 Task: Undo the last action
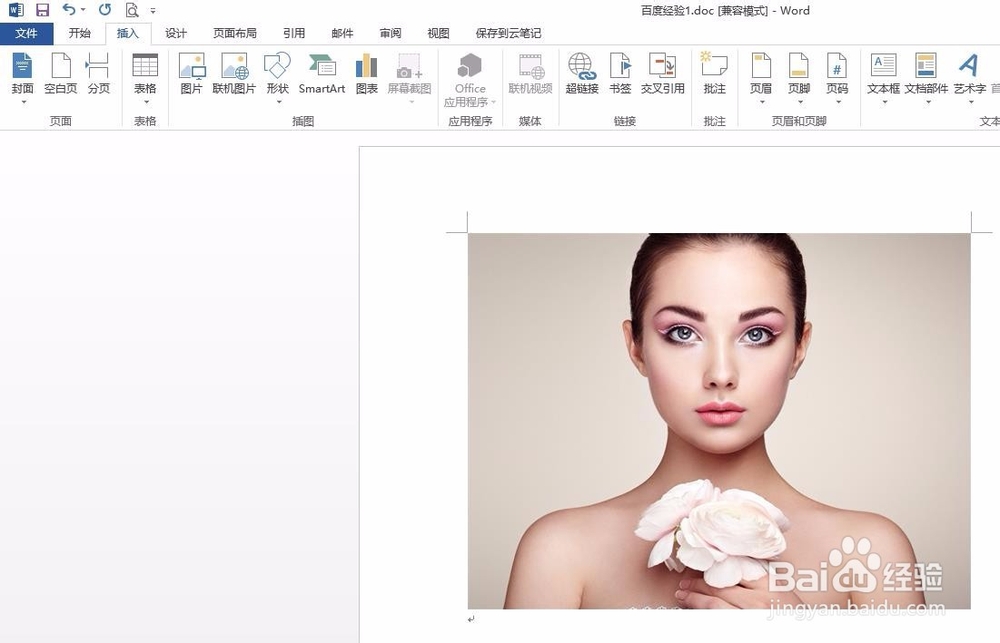(68, 10)
